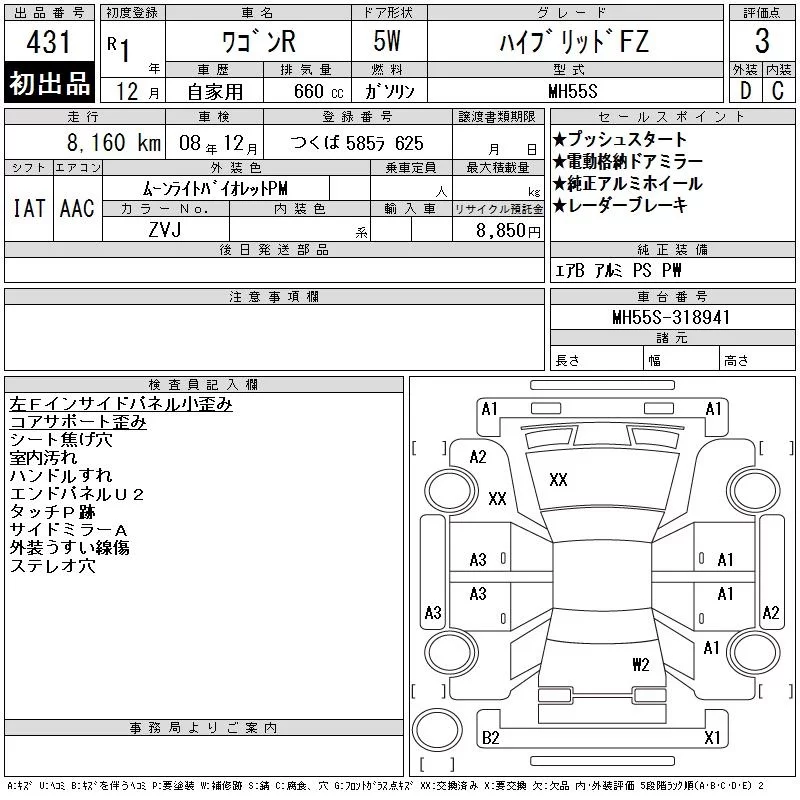The height and width of the screenshot is (800, 800).
Task: Select the 後日発送部品 section header
Action: pos(274,249)
